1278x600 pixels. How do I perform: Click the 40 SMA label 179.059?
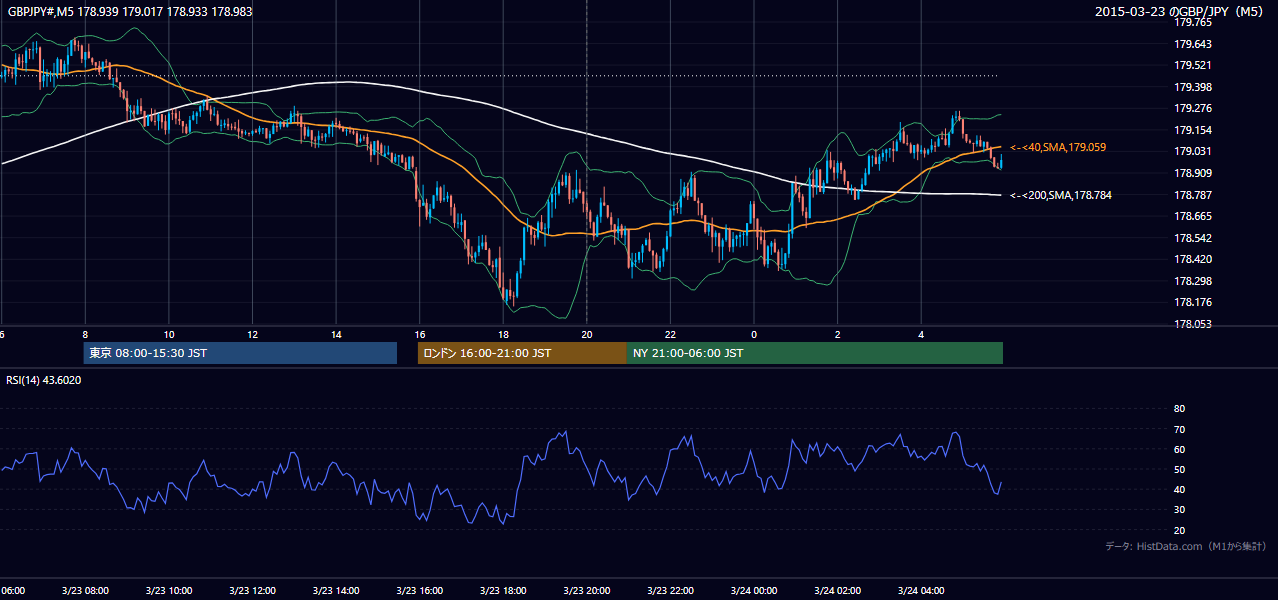pyautogui.click(x=1058, y=147)
